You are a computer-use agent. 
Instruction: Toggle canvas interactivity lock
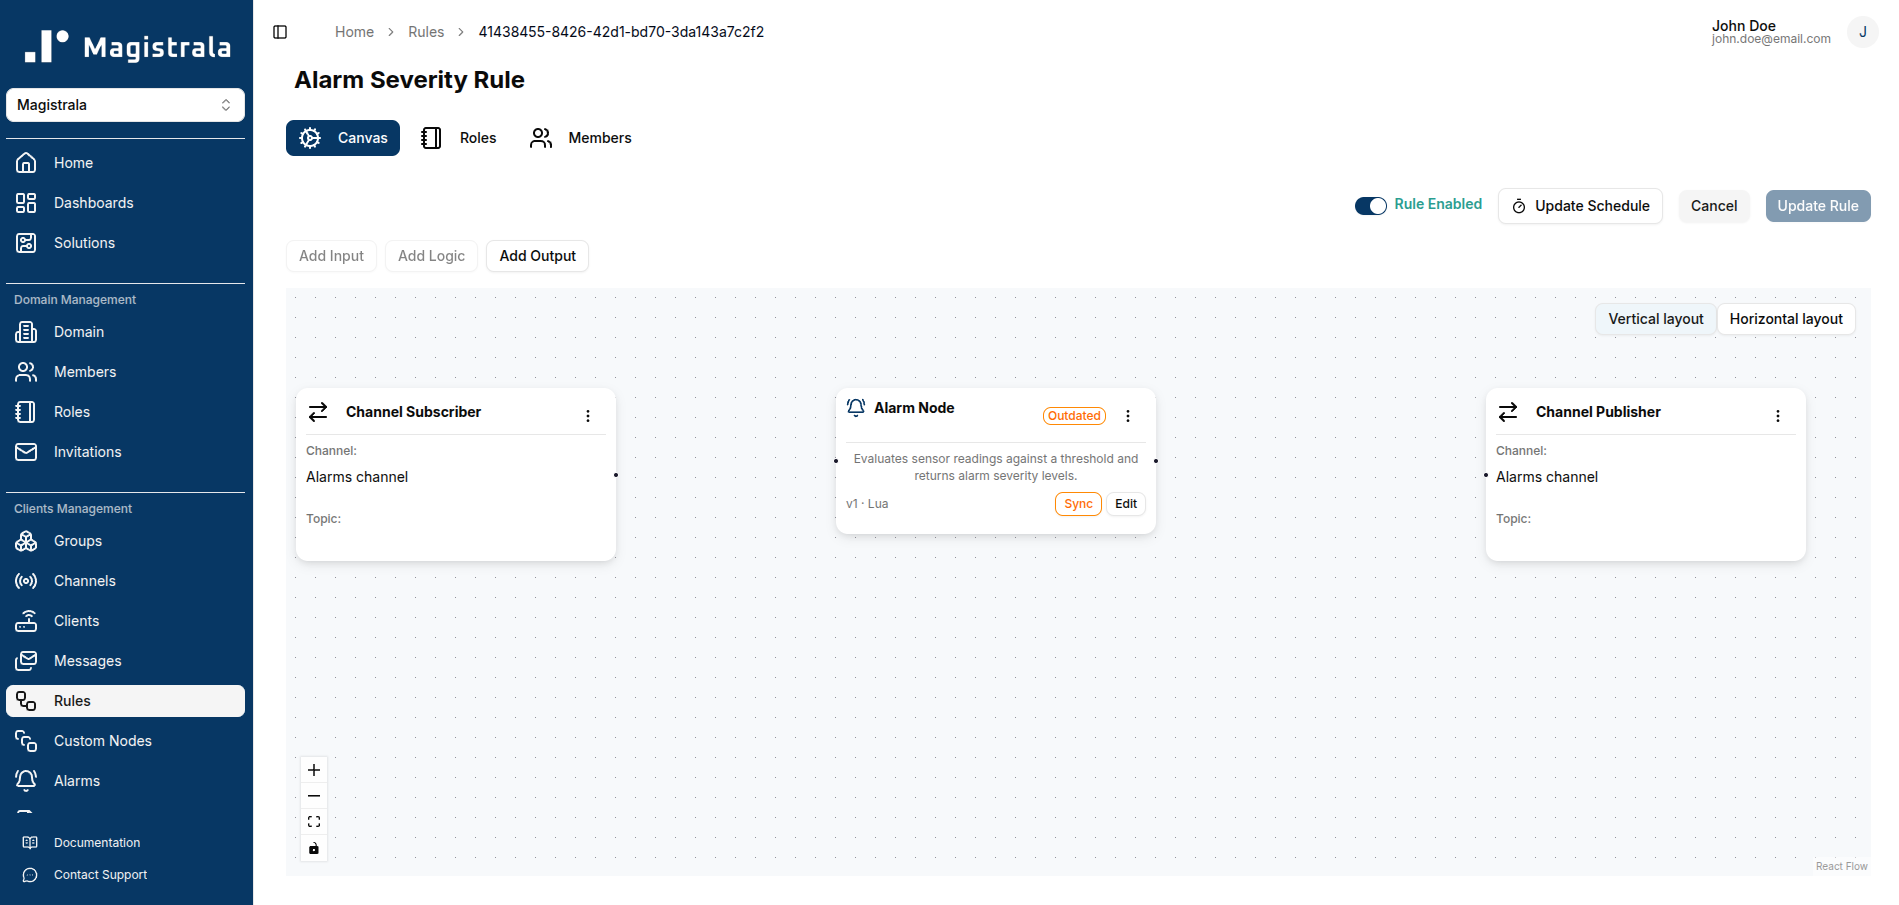[x=314, y=848]
